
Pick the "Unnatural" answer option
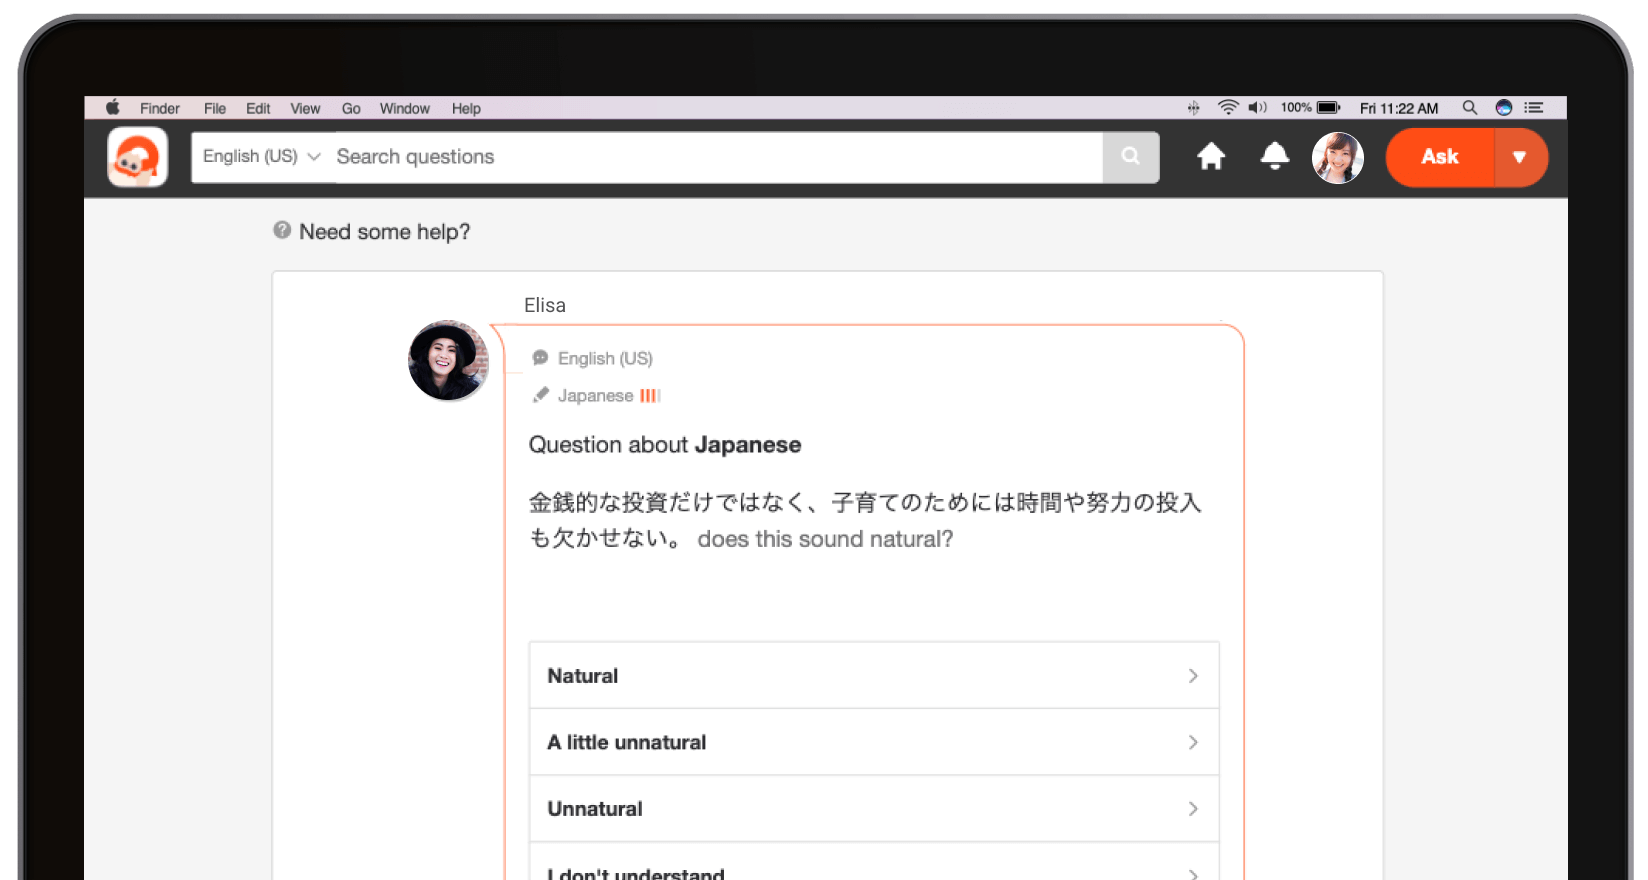(x=873, y=809)
